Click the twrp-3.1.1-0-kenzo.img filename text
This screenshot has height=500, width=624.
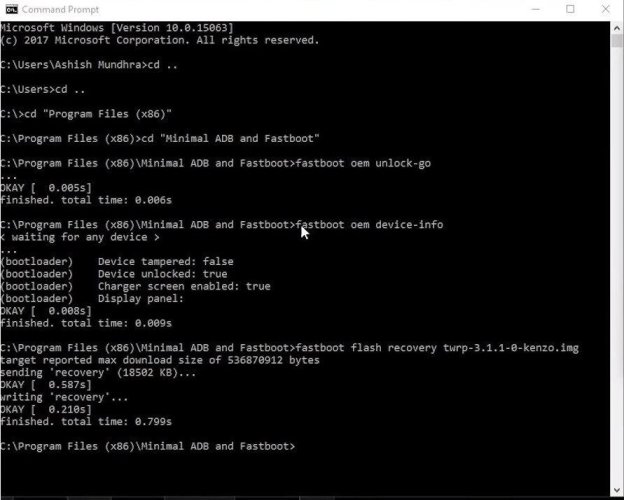point(511,348)
